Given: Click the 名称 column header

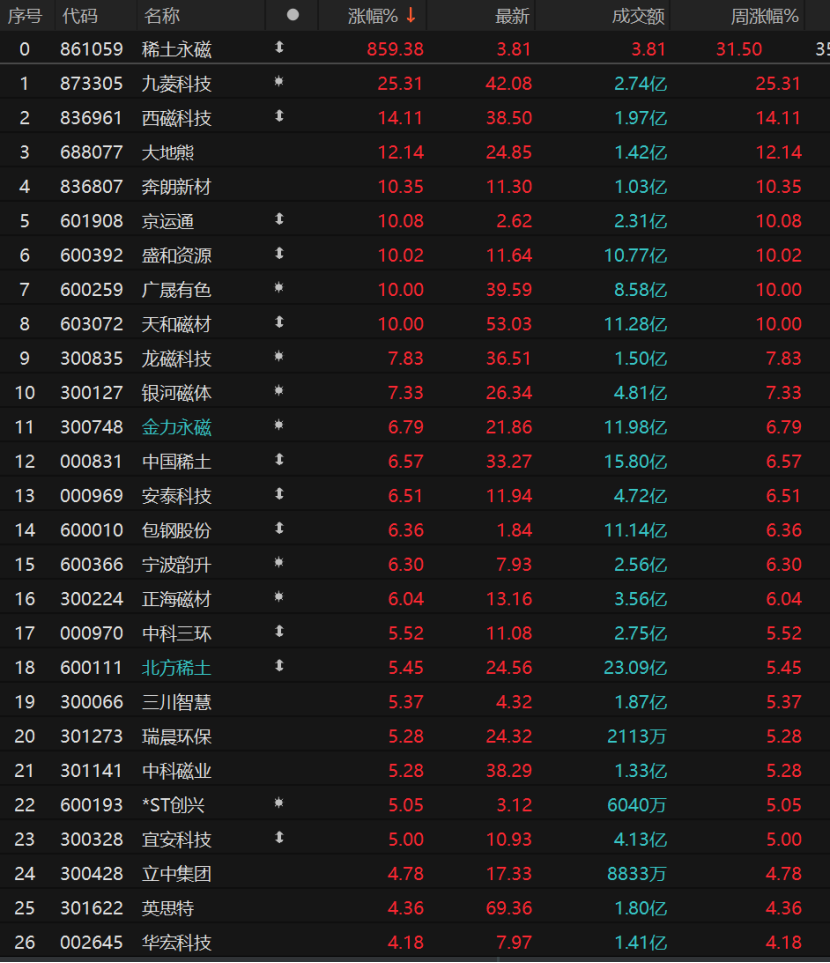Looking at the screenshot, I should coord(162,16).
